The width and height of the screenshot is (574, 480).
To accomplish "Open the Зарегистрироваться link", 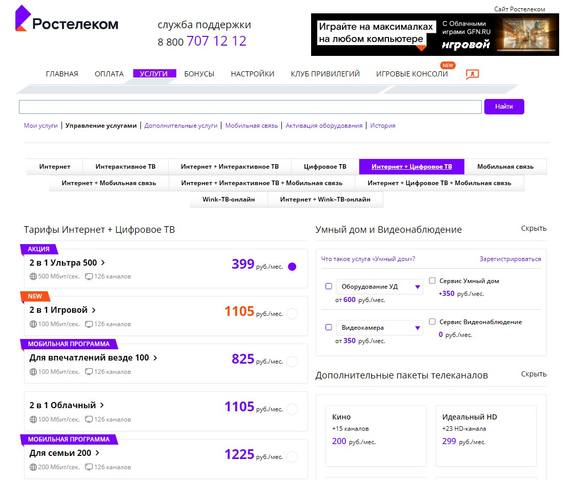I will point(510,259).
